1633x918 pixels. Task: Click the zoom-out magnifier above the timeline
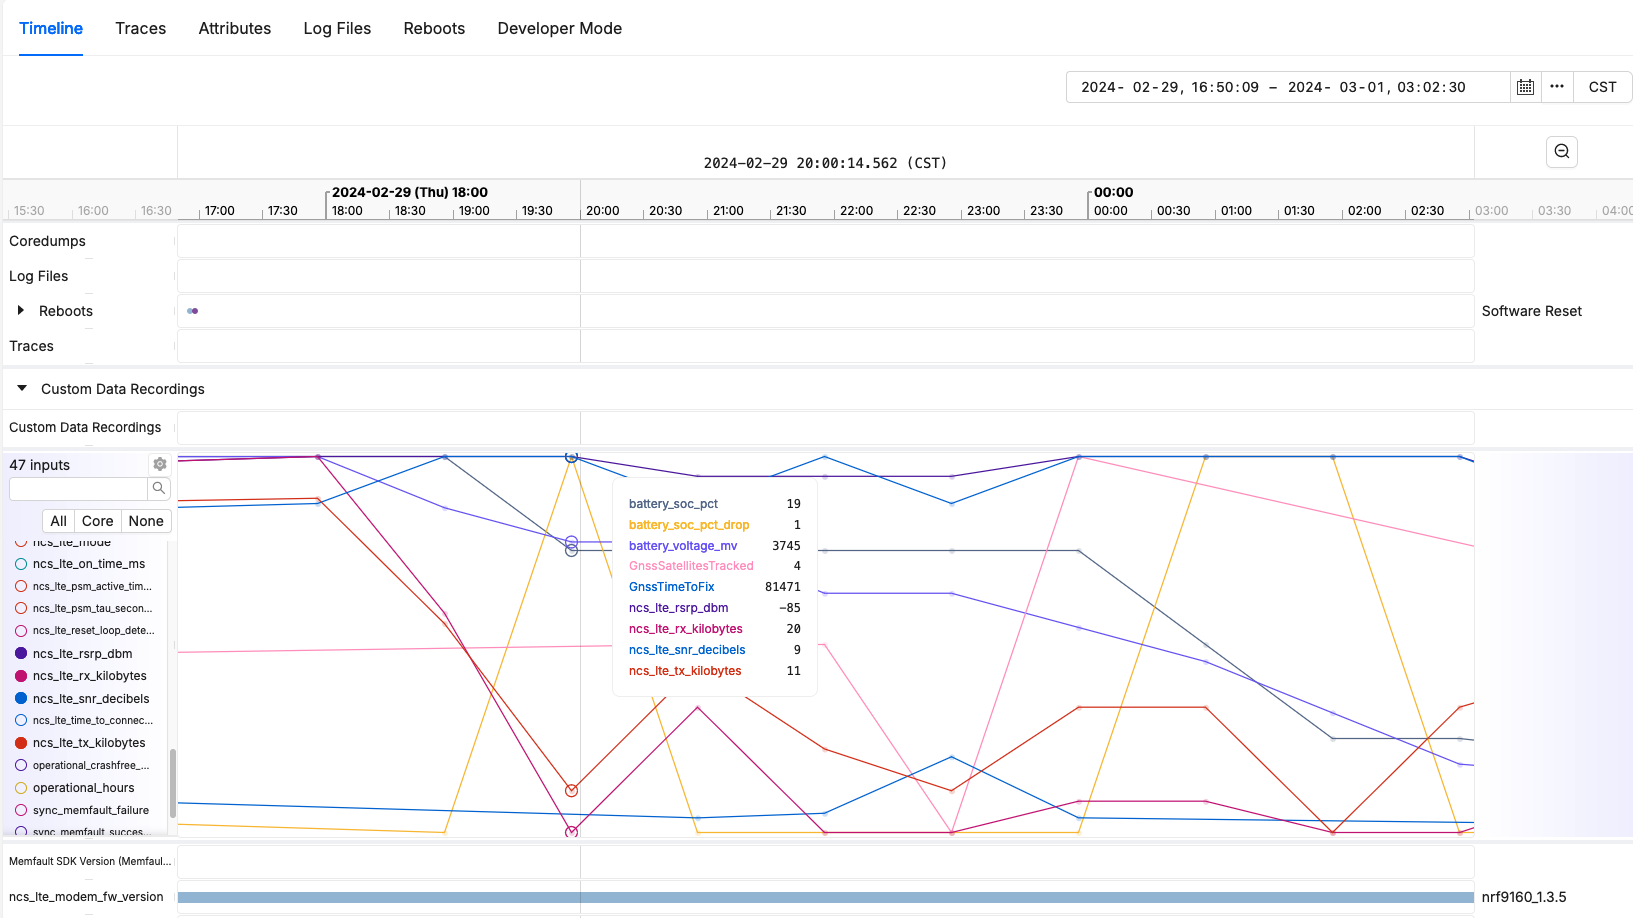pos(1561,151)
